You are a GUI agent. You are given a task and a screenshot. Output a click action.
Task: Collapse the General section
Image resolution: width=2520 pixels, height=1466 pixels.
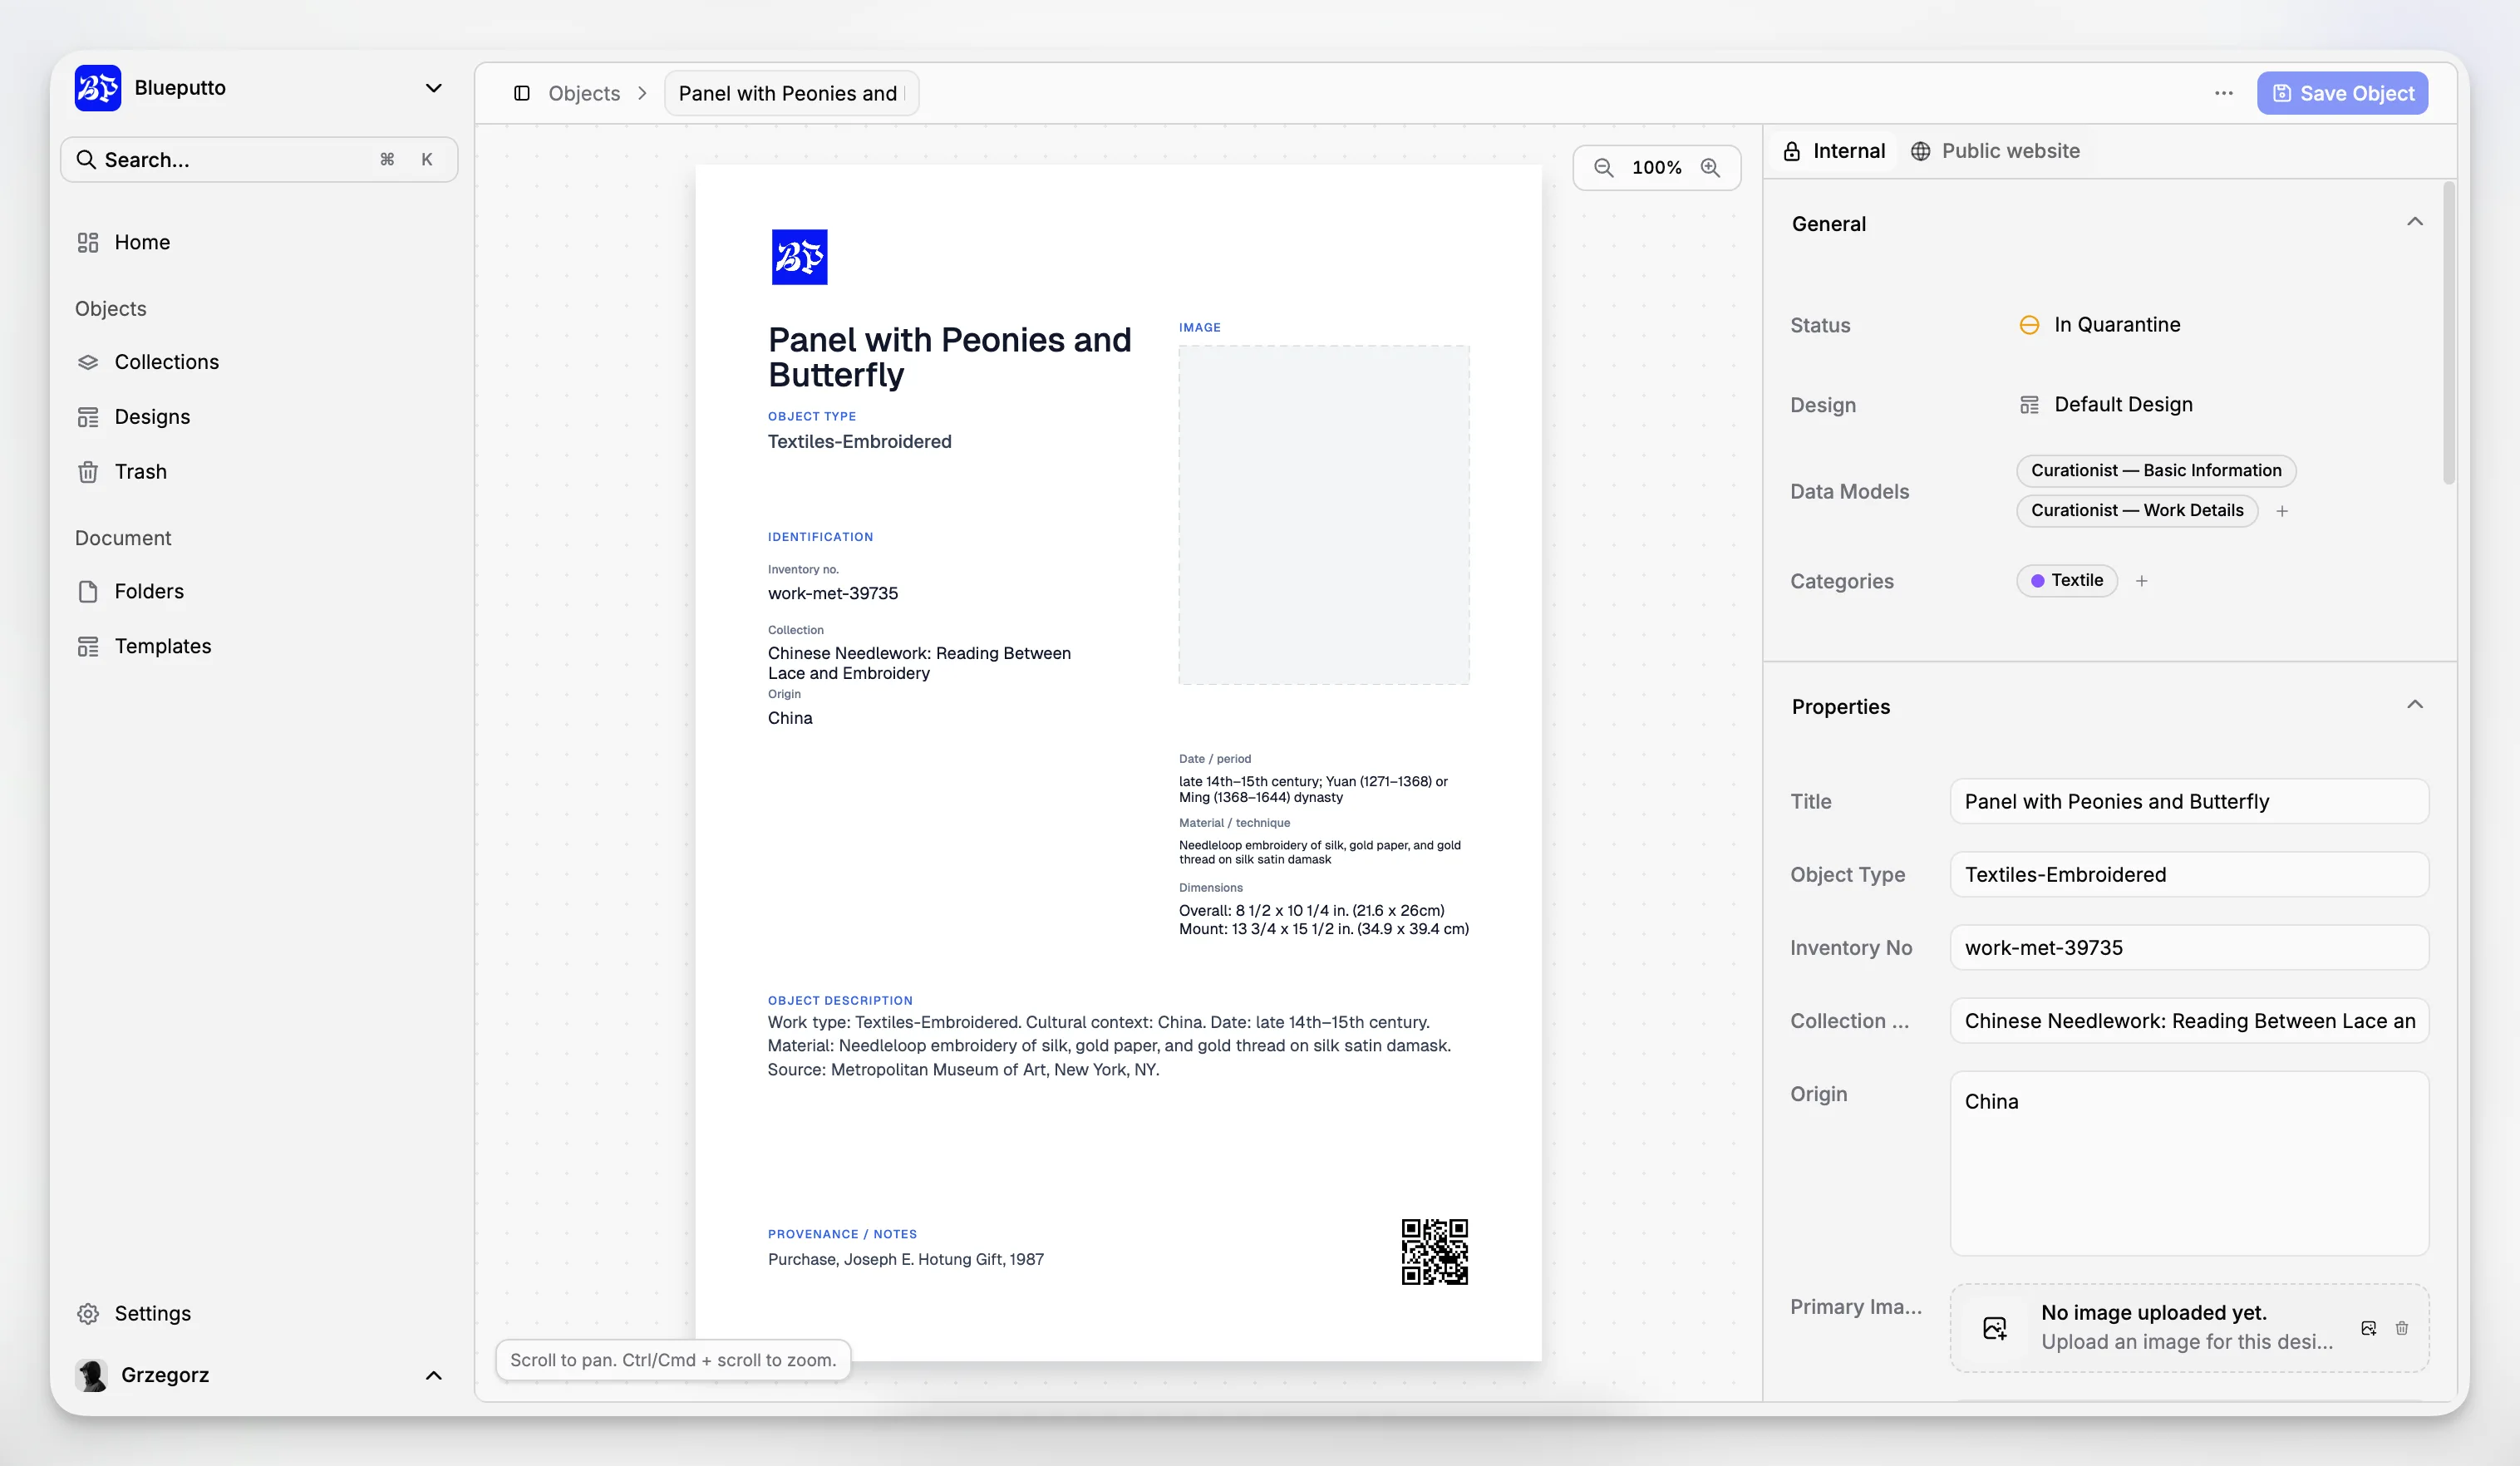pyautogui.click(x=2414, y=222)
